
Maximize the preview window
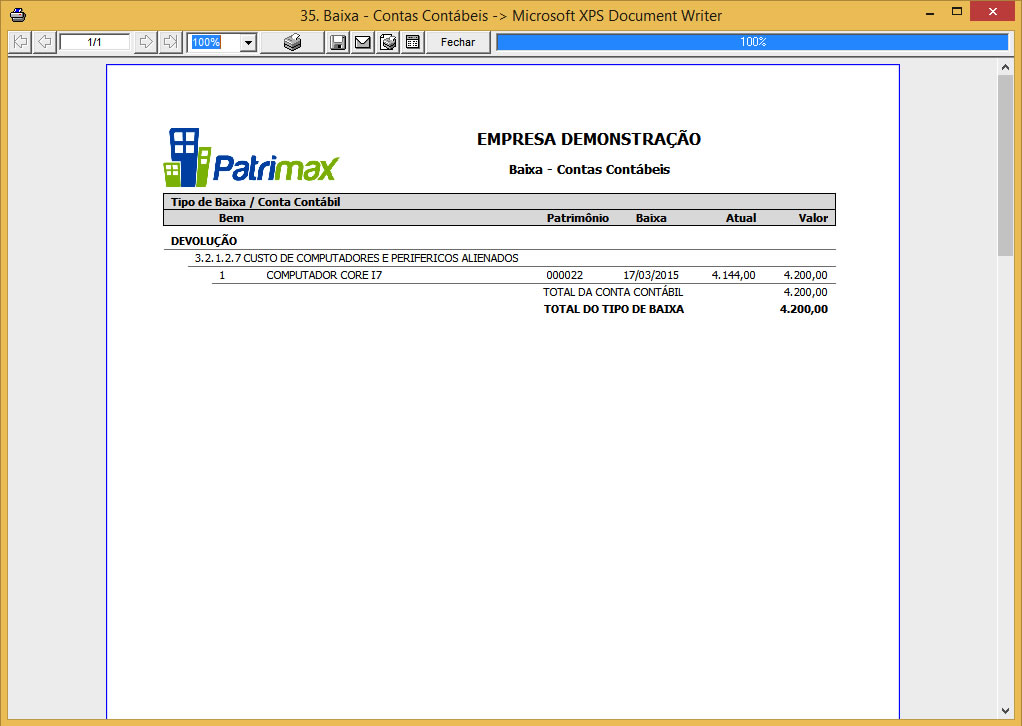pyautogui.click(x=957, y=11)
